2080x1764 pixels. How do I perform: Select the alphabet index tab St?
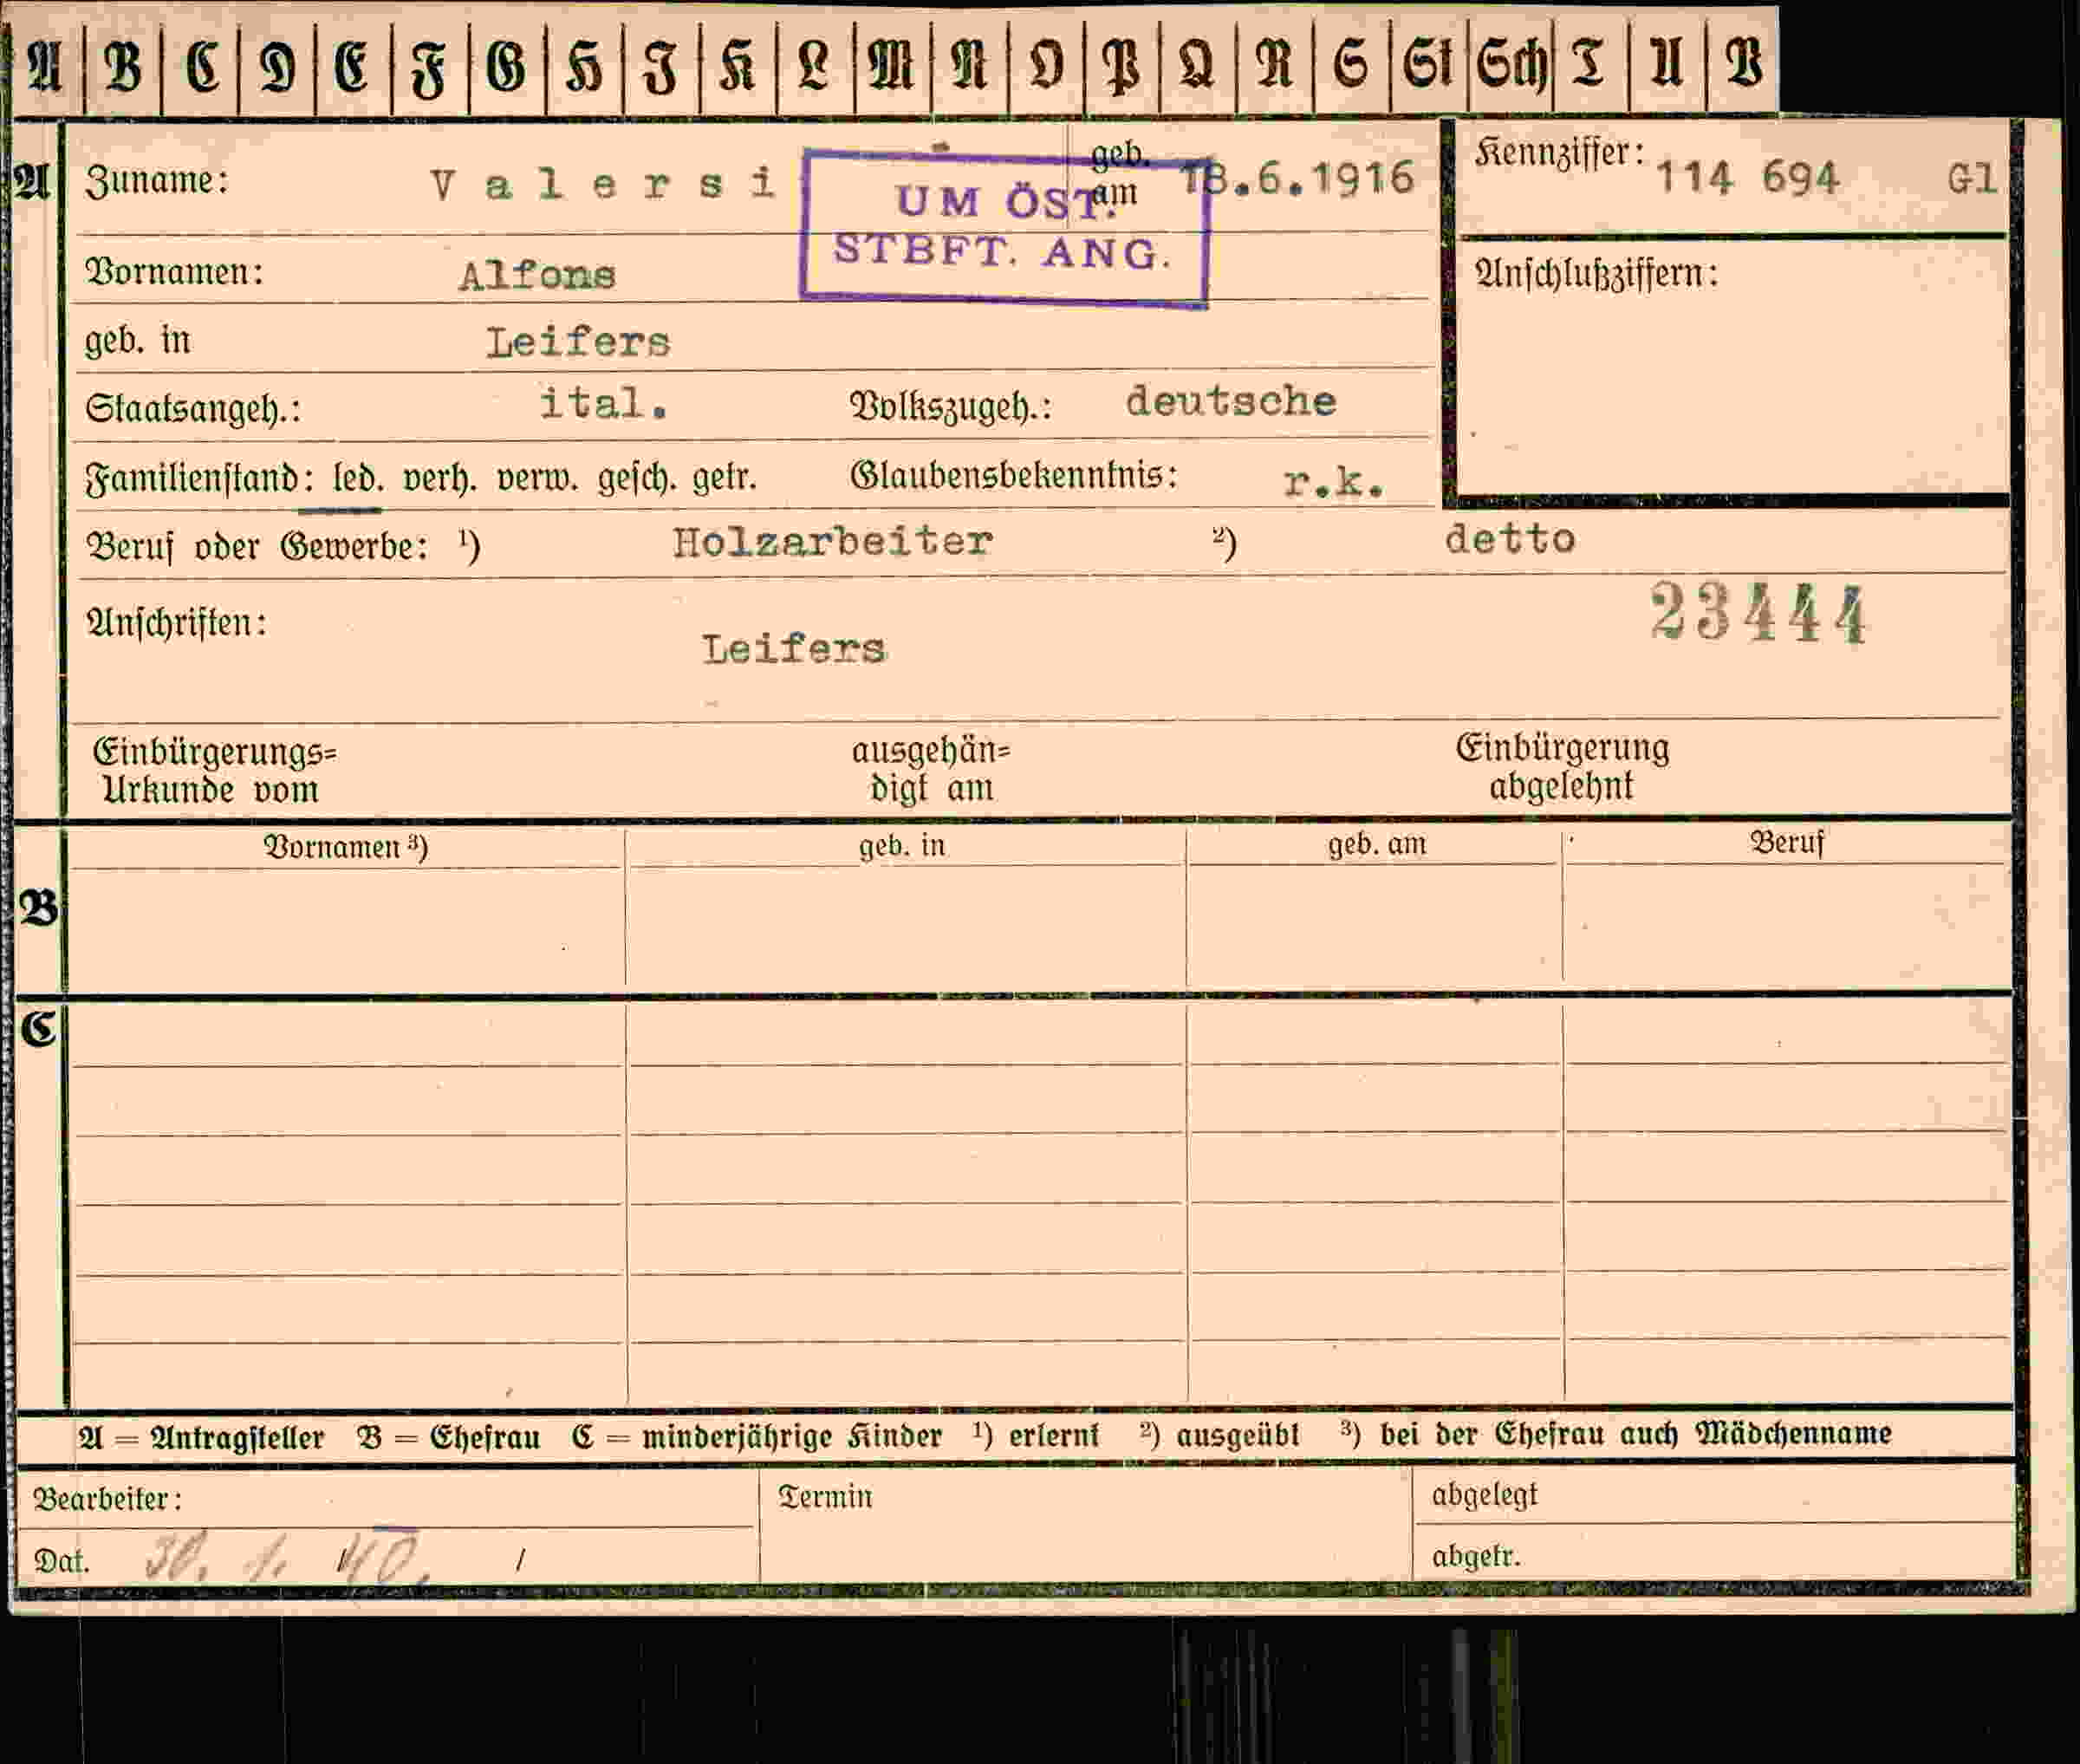pyautogui.click(x=1429, y=65)
